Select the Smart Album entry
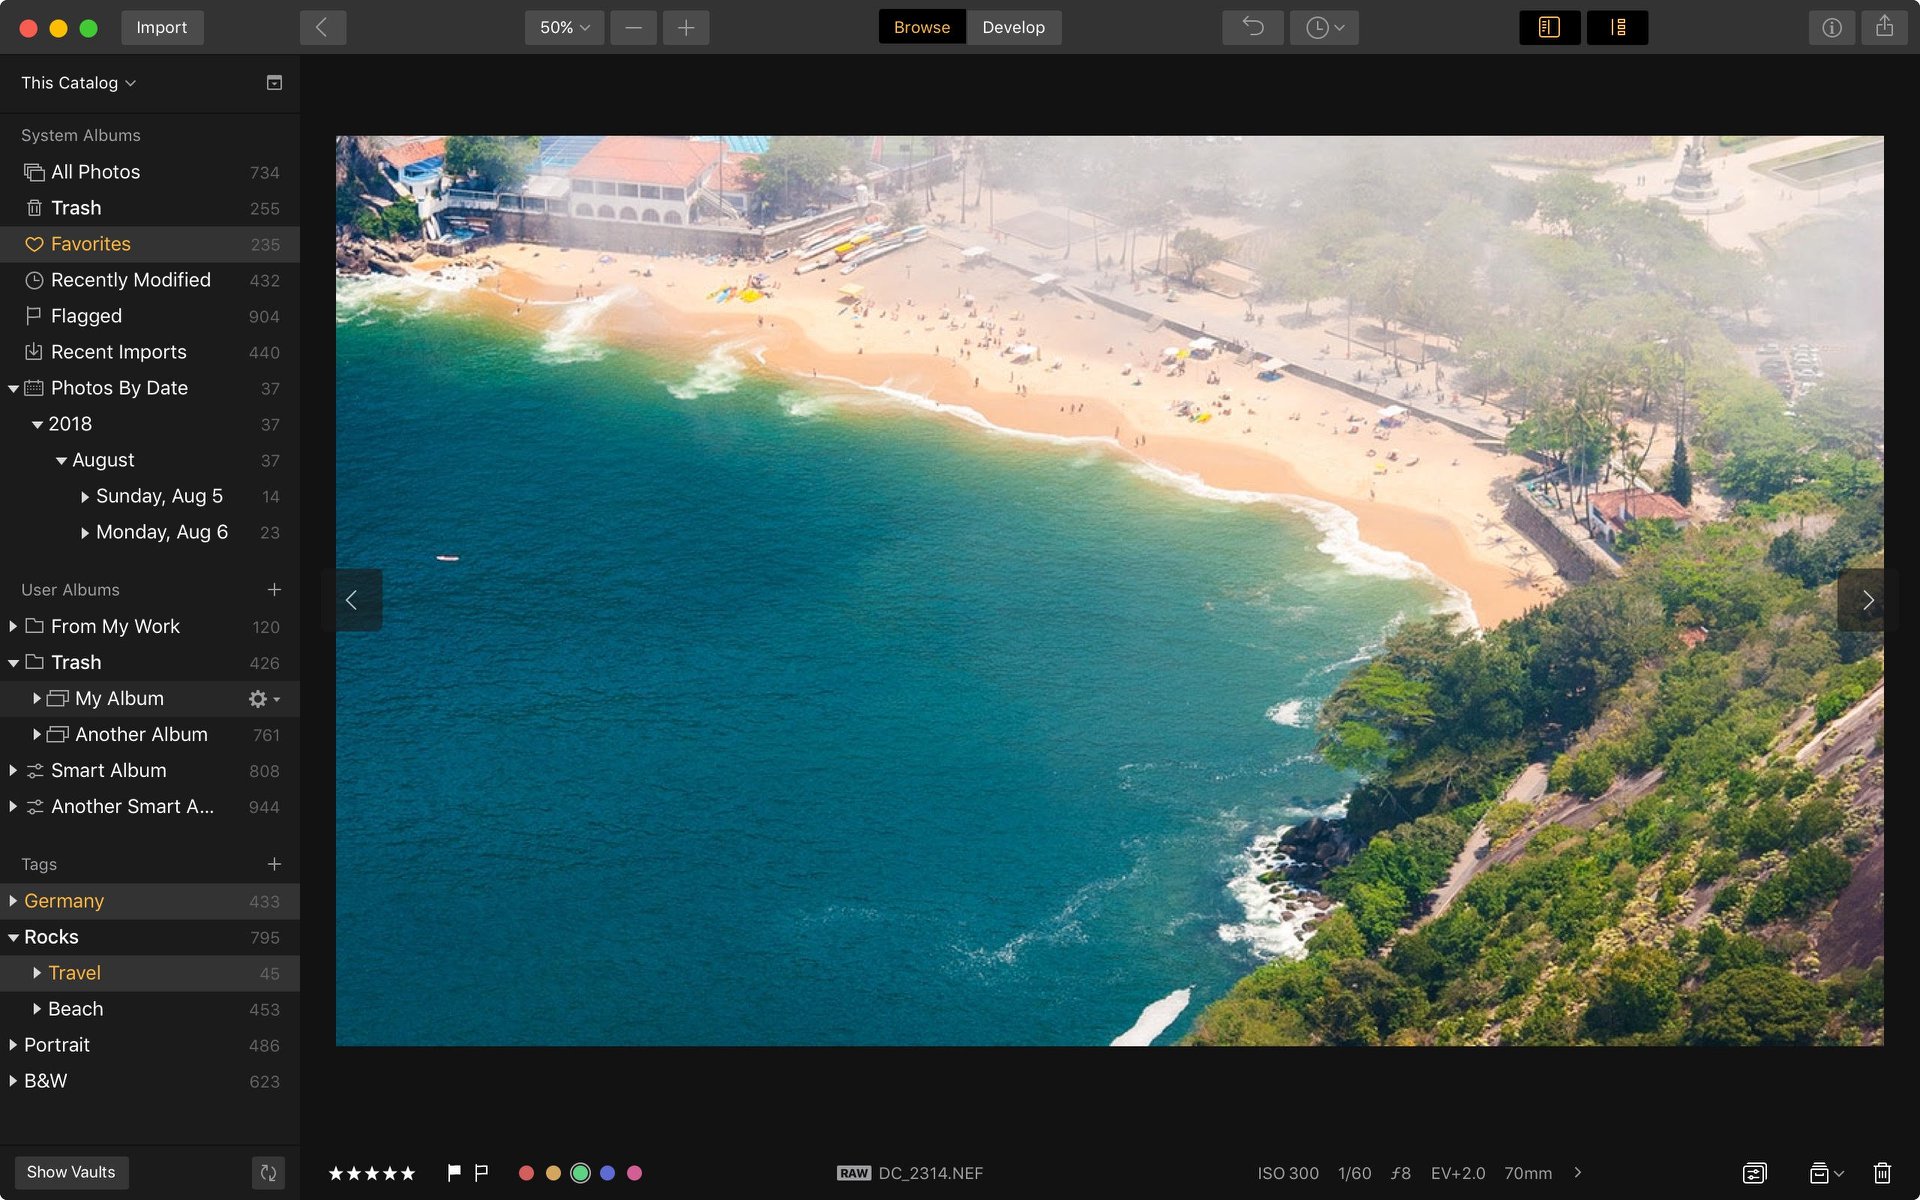 [x=150, y=770]
